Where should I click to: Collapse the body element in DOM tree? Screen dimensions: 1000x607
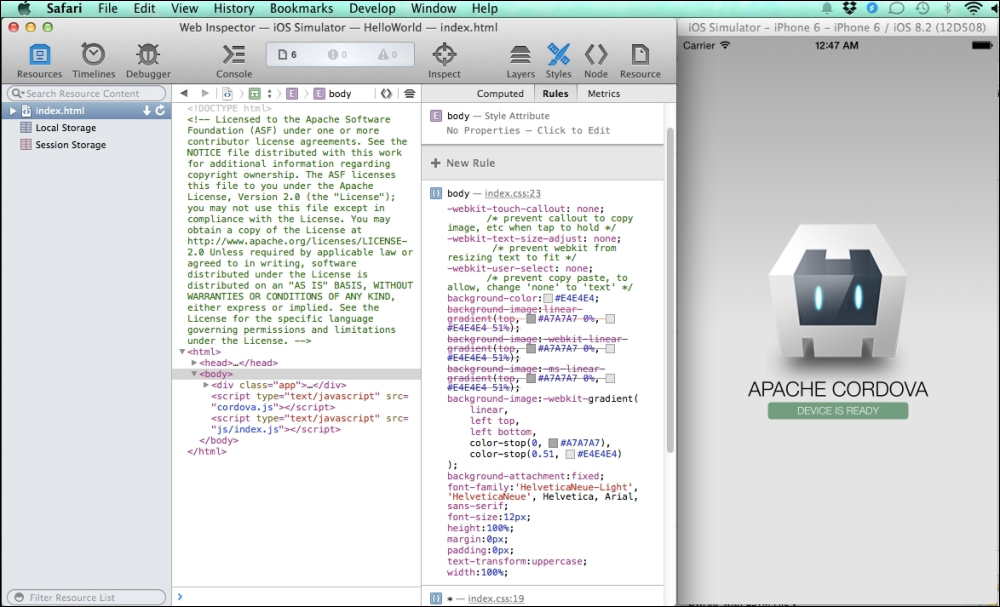pyautogui.click(x=194, y=374)
